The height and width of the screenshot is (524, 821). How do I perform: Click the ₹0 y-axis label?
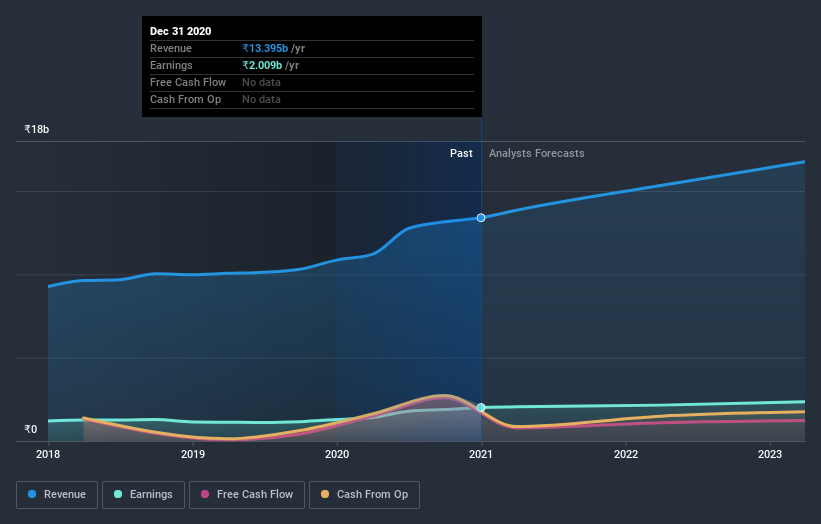coord(31,429)
